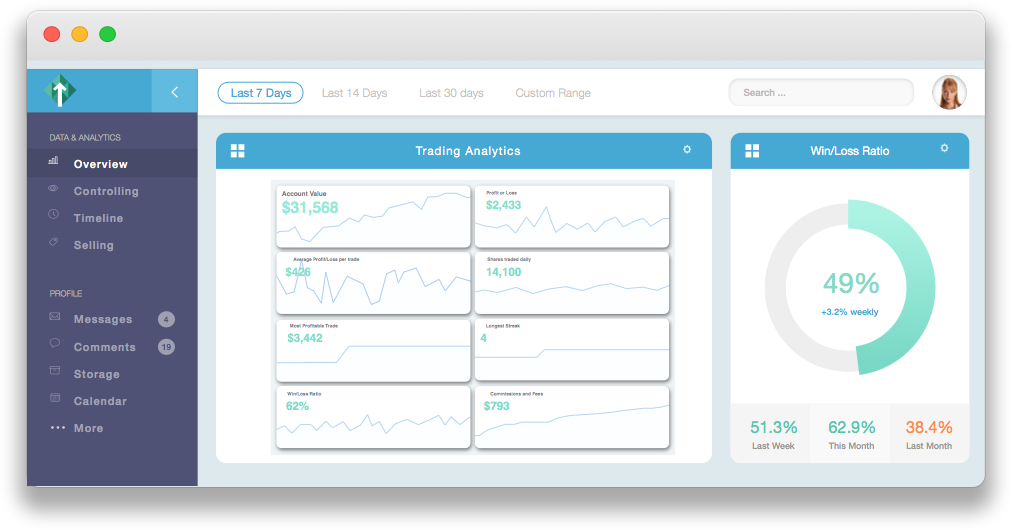The width and height of the screenshot is (1012, 530).
Task: Open the Account Value $31,568 card
Action: (x=374, y=217)
